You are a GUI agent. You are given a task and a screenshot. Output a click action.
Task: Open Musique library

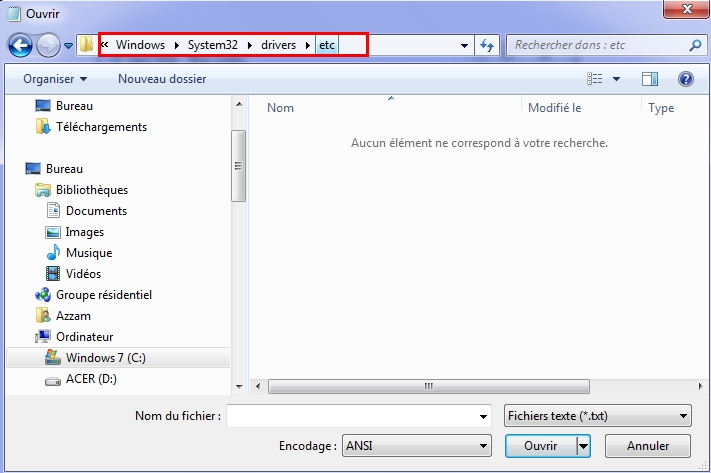(x=89, y=253)
